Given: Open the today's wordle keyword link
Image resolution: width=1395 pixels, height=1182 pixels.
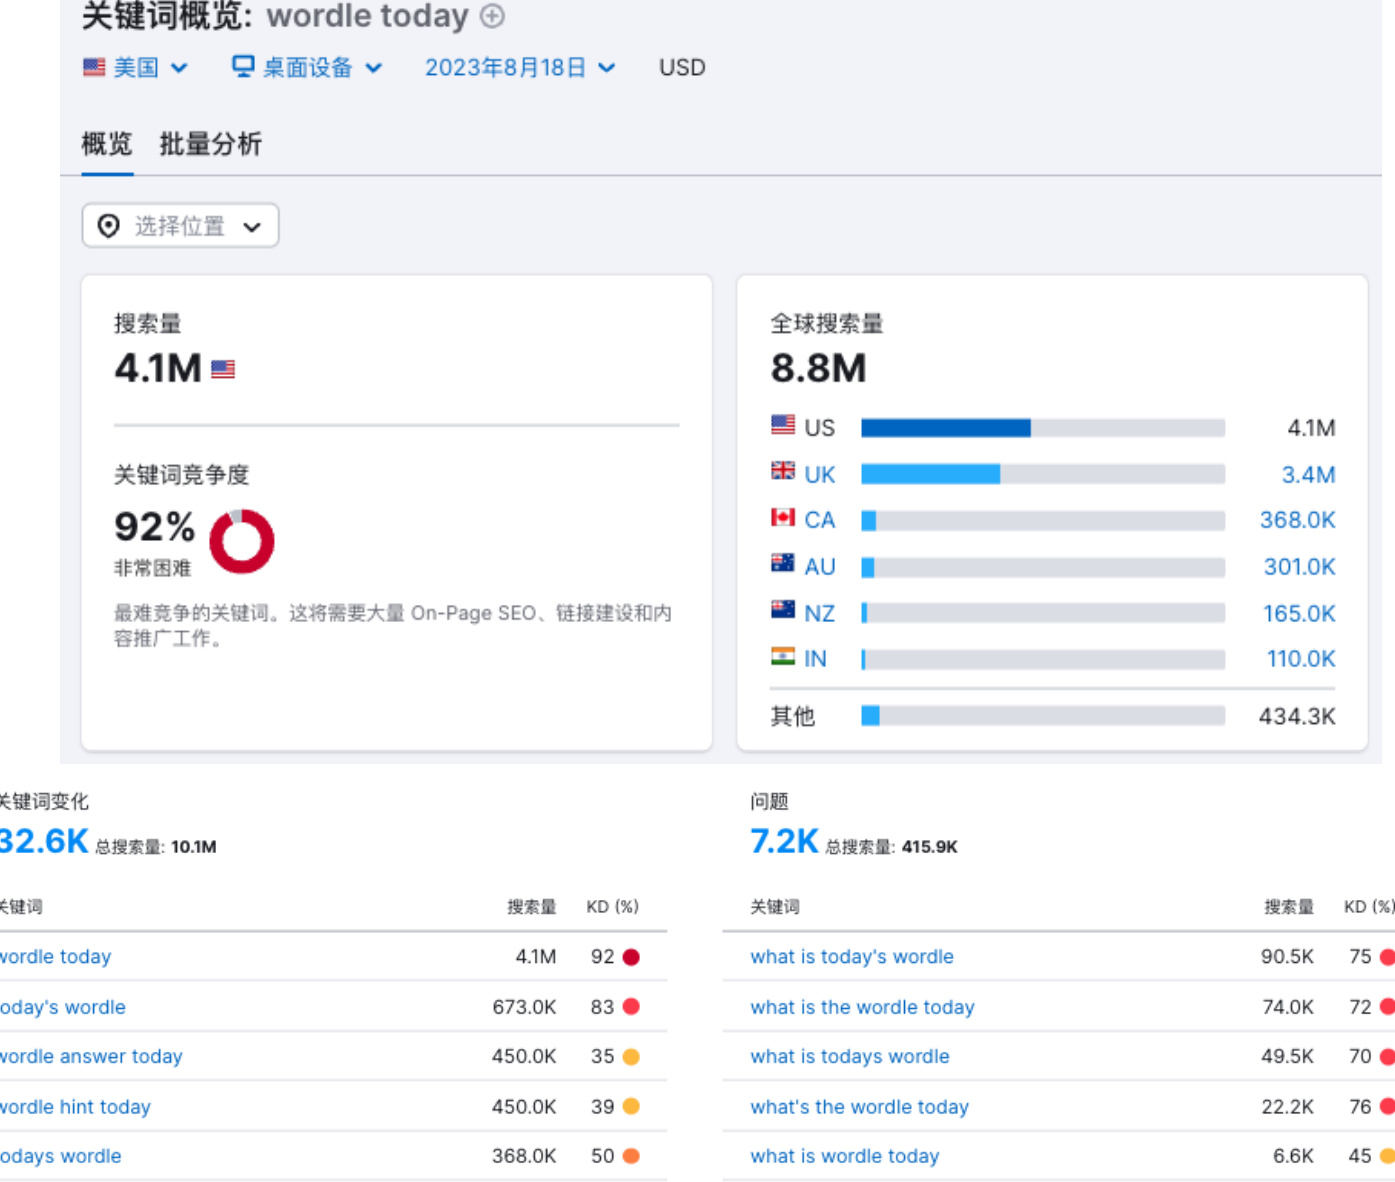Looking at the screenshot, I should tap(63, 1007).
